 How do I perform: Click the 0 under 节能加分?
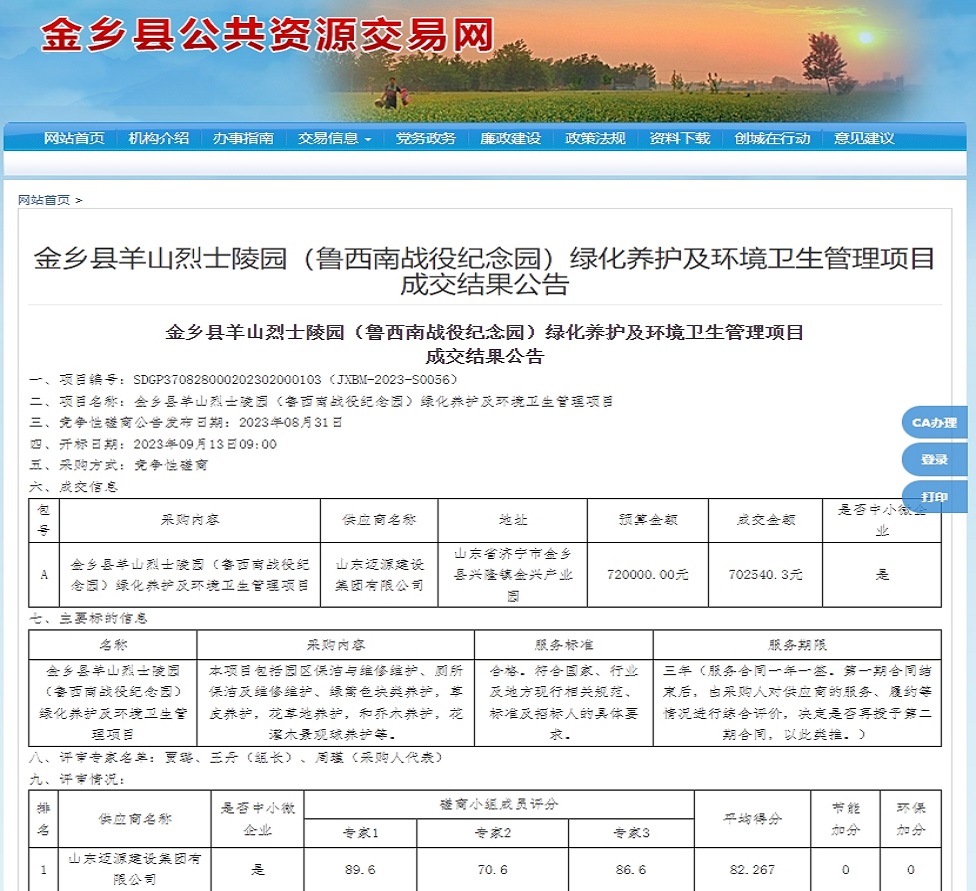846,870
